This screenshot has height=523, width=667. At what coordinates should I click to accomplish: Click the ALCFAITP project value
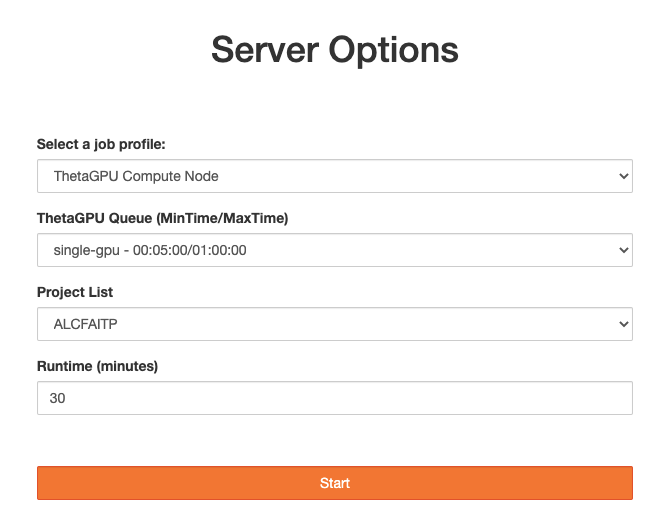pyautogui.click(x=86, y=324)
